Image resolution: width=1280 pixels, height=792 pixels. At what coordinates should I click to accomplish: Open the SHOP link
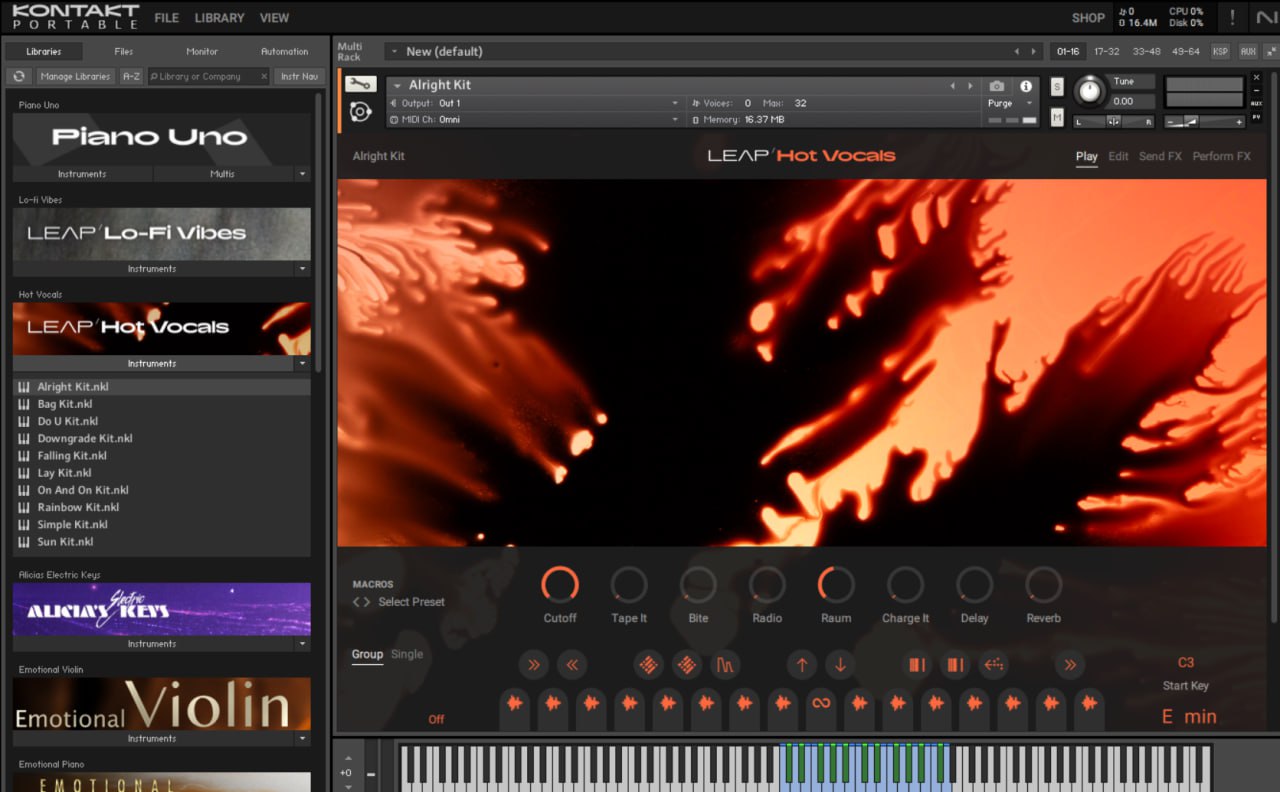coord(1088,18)
